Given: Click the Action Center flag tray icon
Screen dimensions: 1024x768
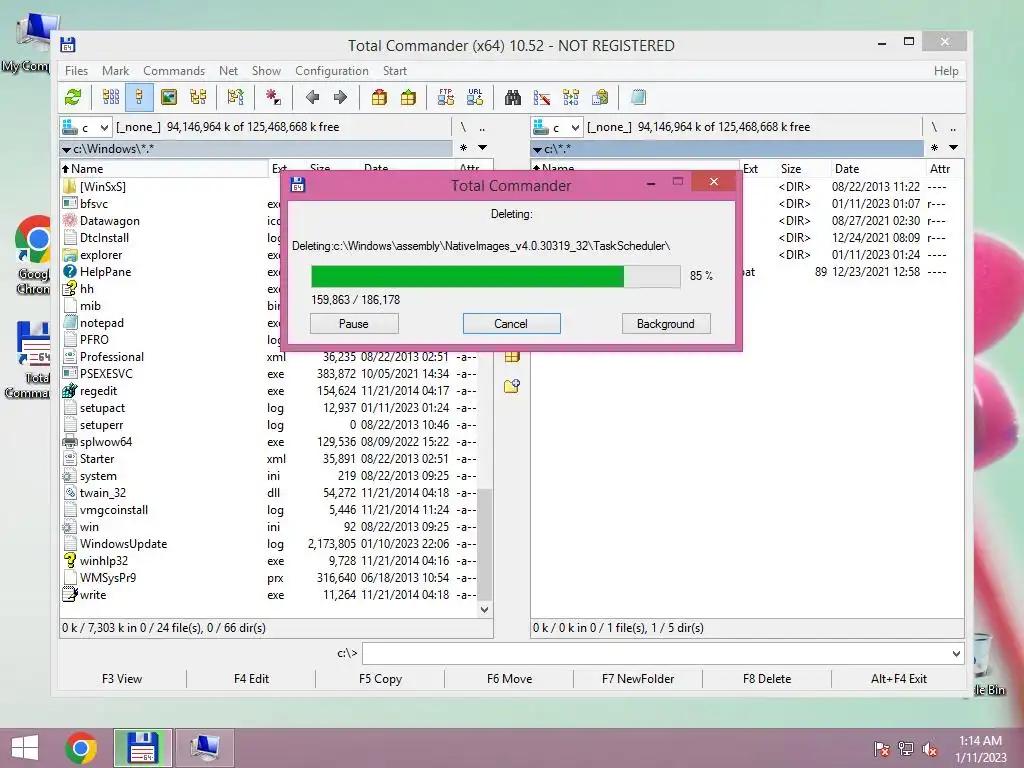Looking at the screenshot, I should 881,749.
